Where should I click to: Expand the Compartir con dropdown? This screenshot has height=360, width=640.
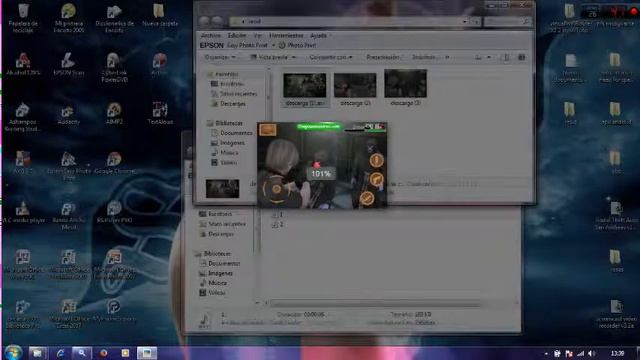pos(331,58)
